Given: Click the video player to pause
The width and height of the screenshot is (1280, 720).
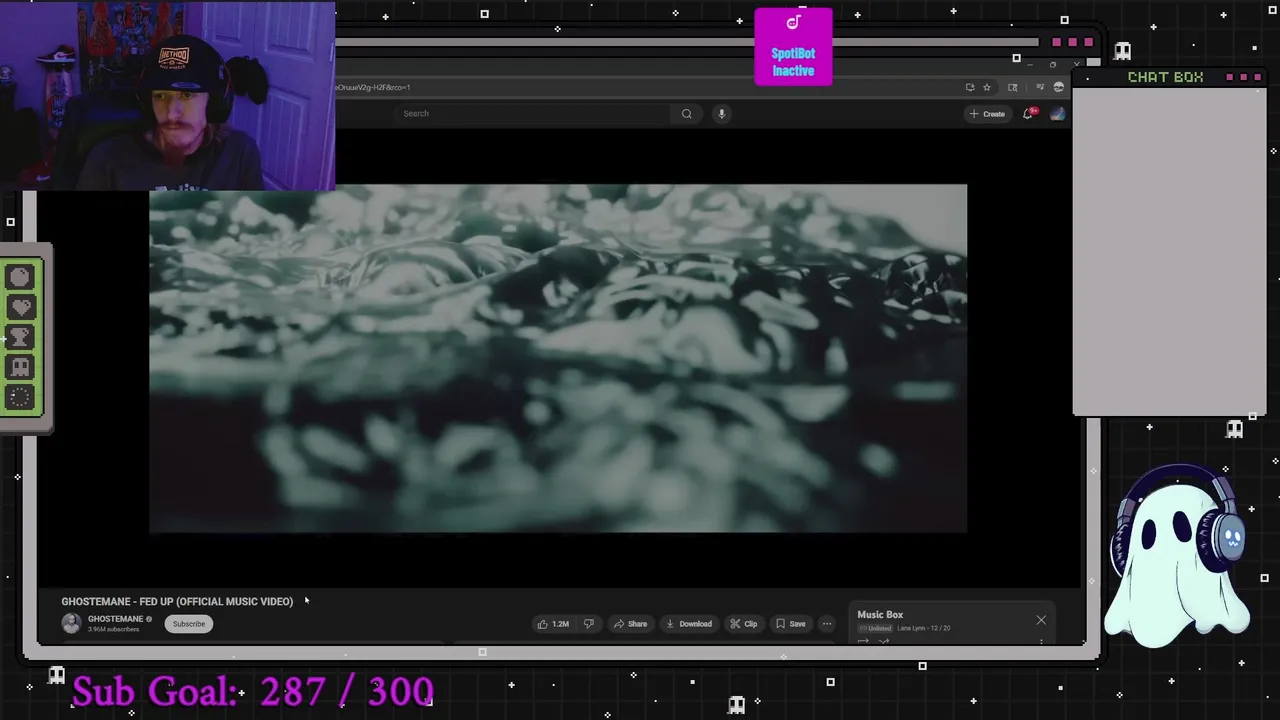Looking at the screenshot, I should pos(558,358).
